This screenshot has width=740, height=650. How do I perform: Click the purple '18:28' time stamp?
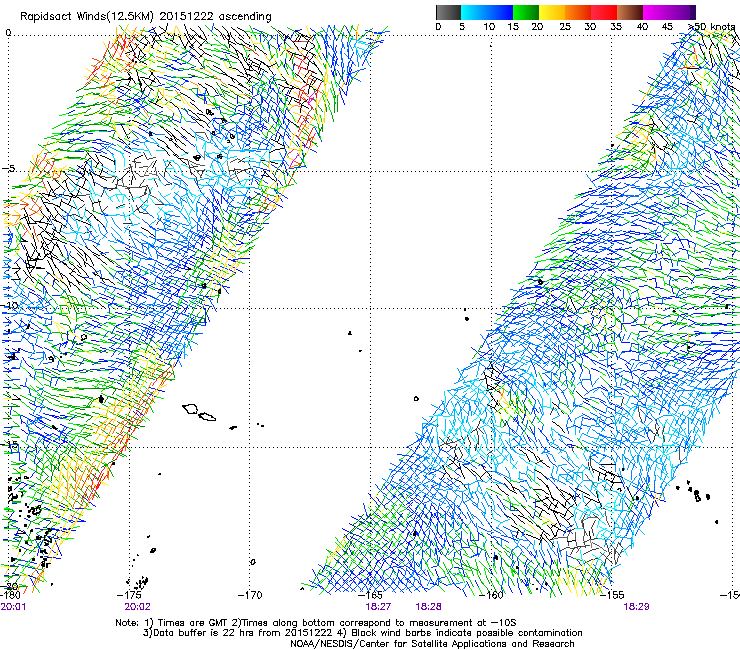tap(429, 606)
